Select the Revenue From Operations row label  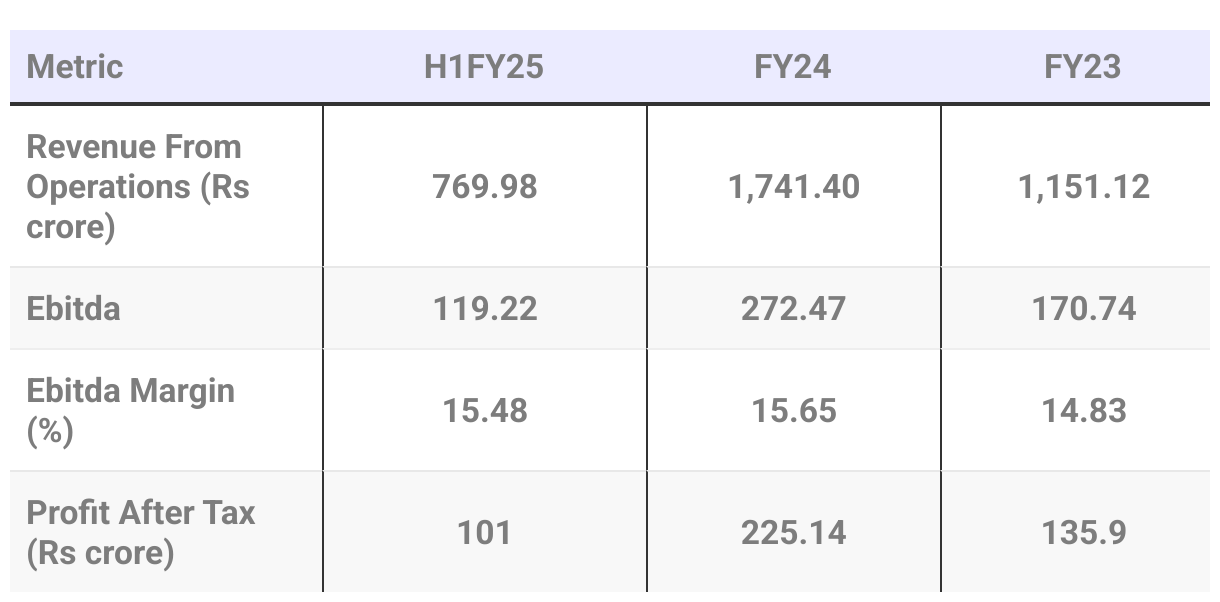coord(138,187)
